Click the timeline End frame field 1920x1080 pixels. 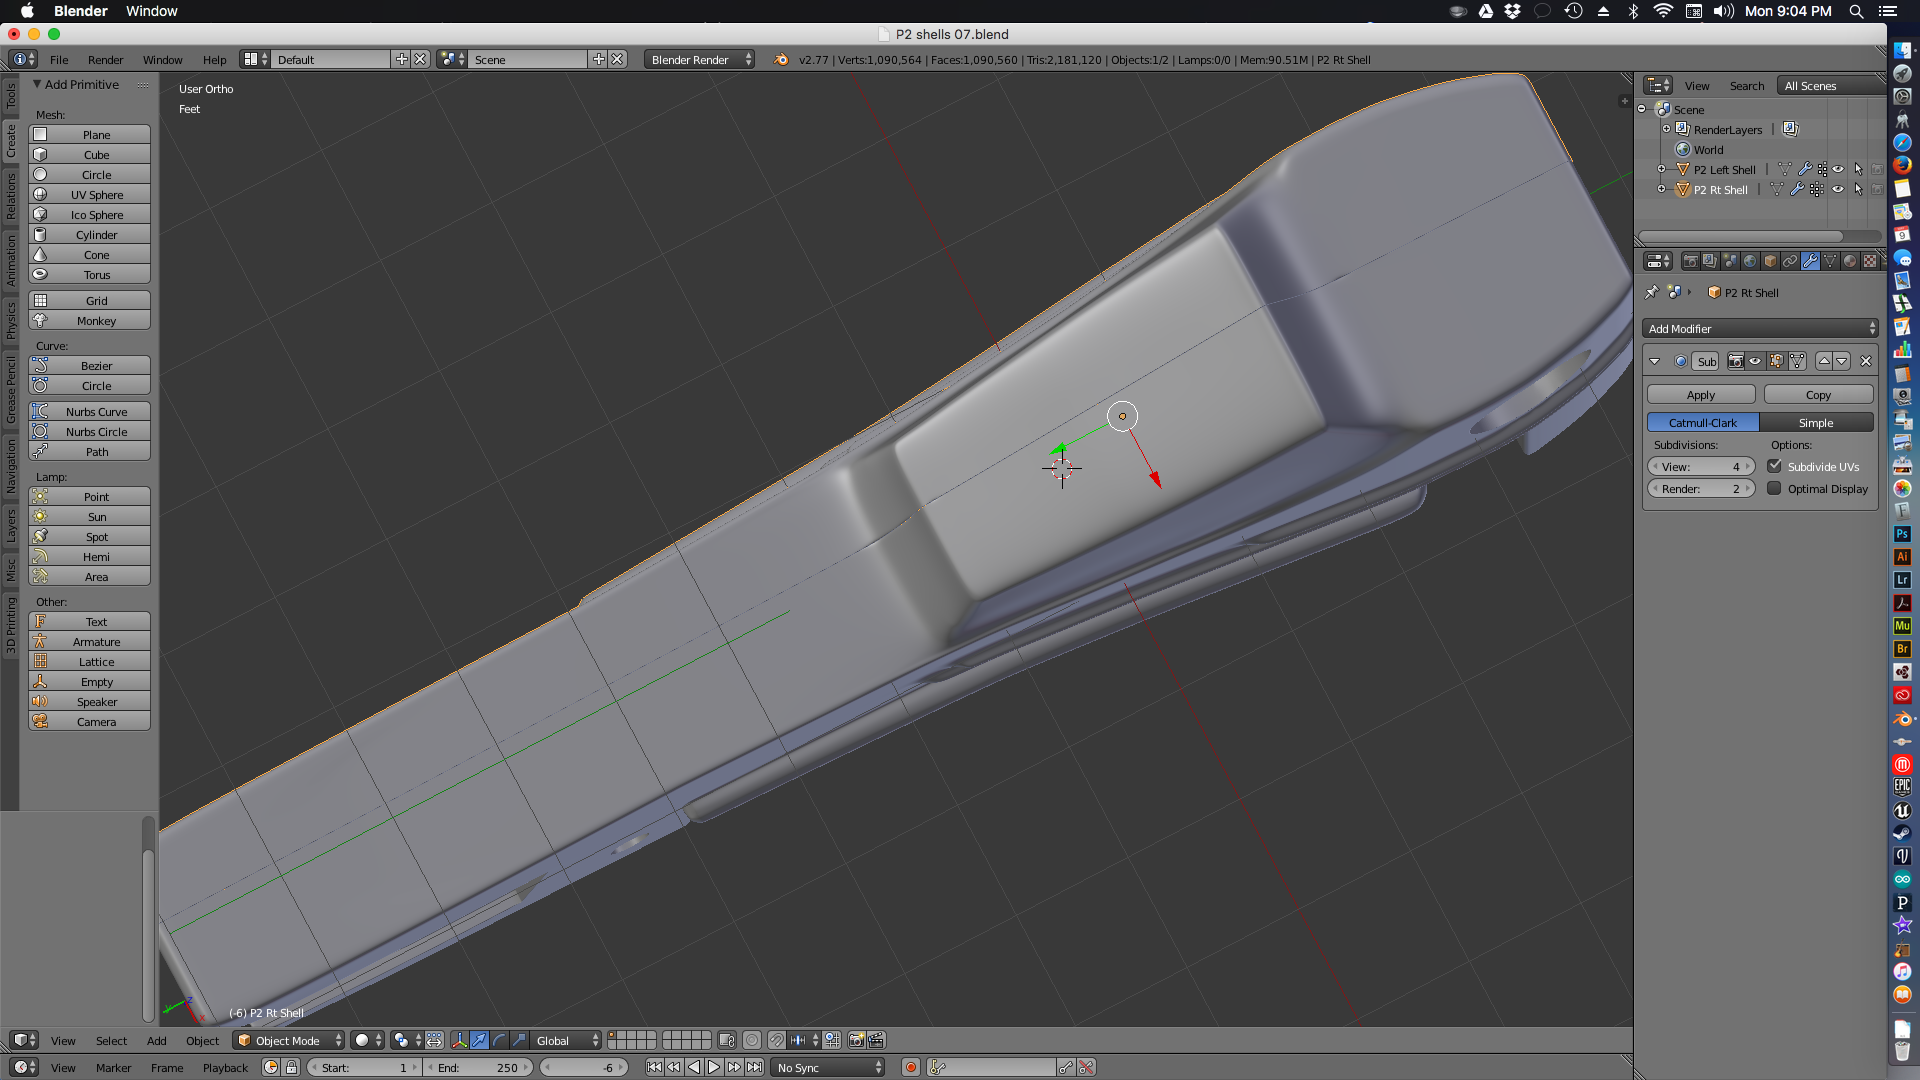[x=480, y=1067]
